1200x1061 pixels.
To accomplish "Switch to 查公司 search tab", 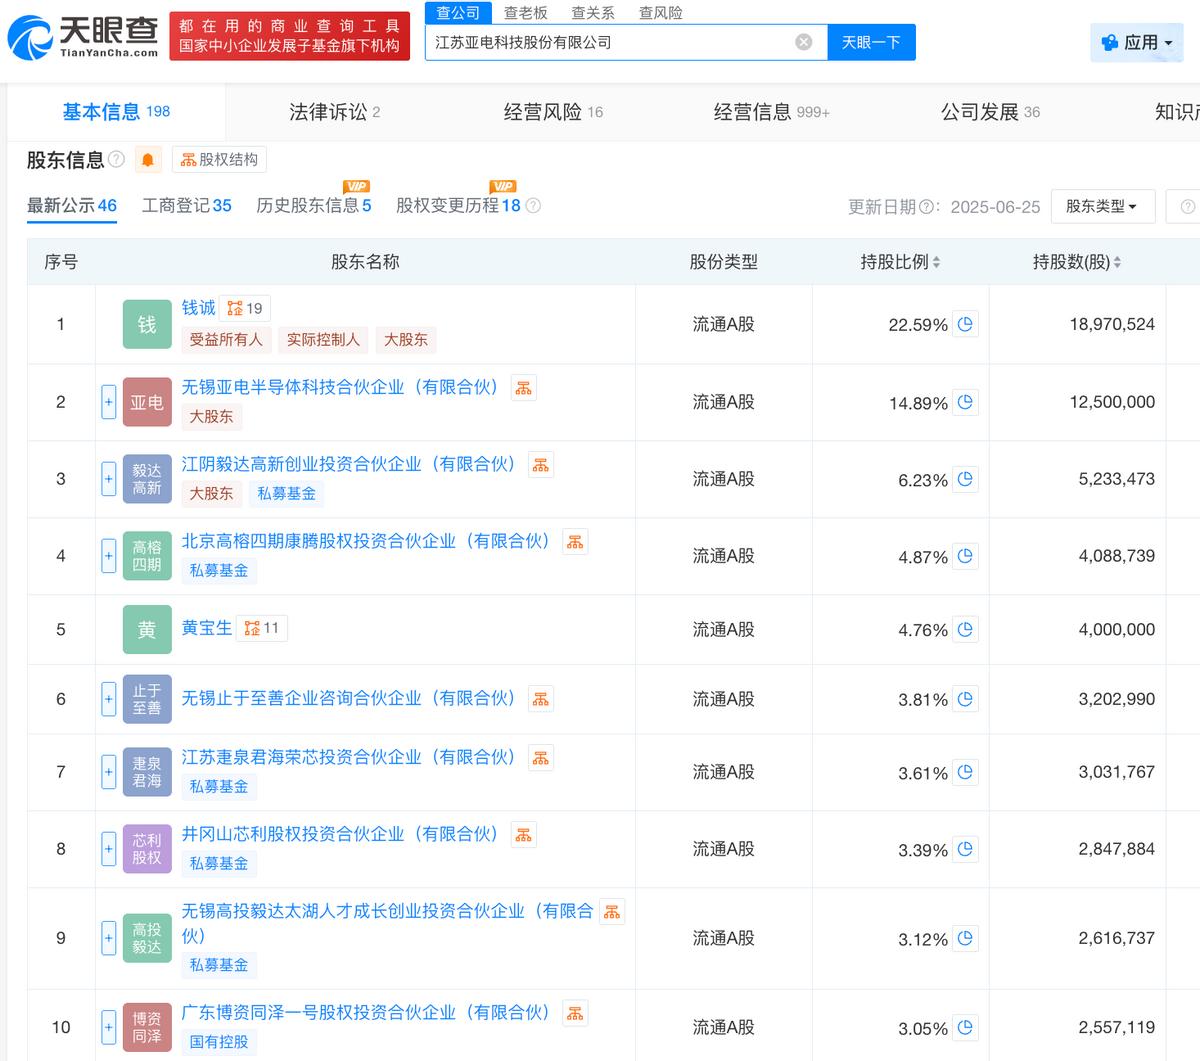I will pyautogui.click(x=458, y=13).
